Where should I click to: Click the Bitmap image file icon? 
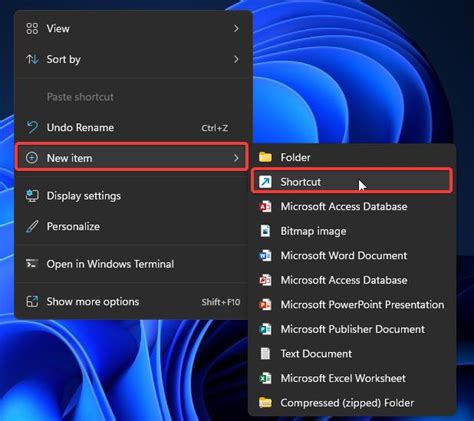click(x=265, y=231)
